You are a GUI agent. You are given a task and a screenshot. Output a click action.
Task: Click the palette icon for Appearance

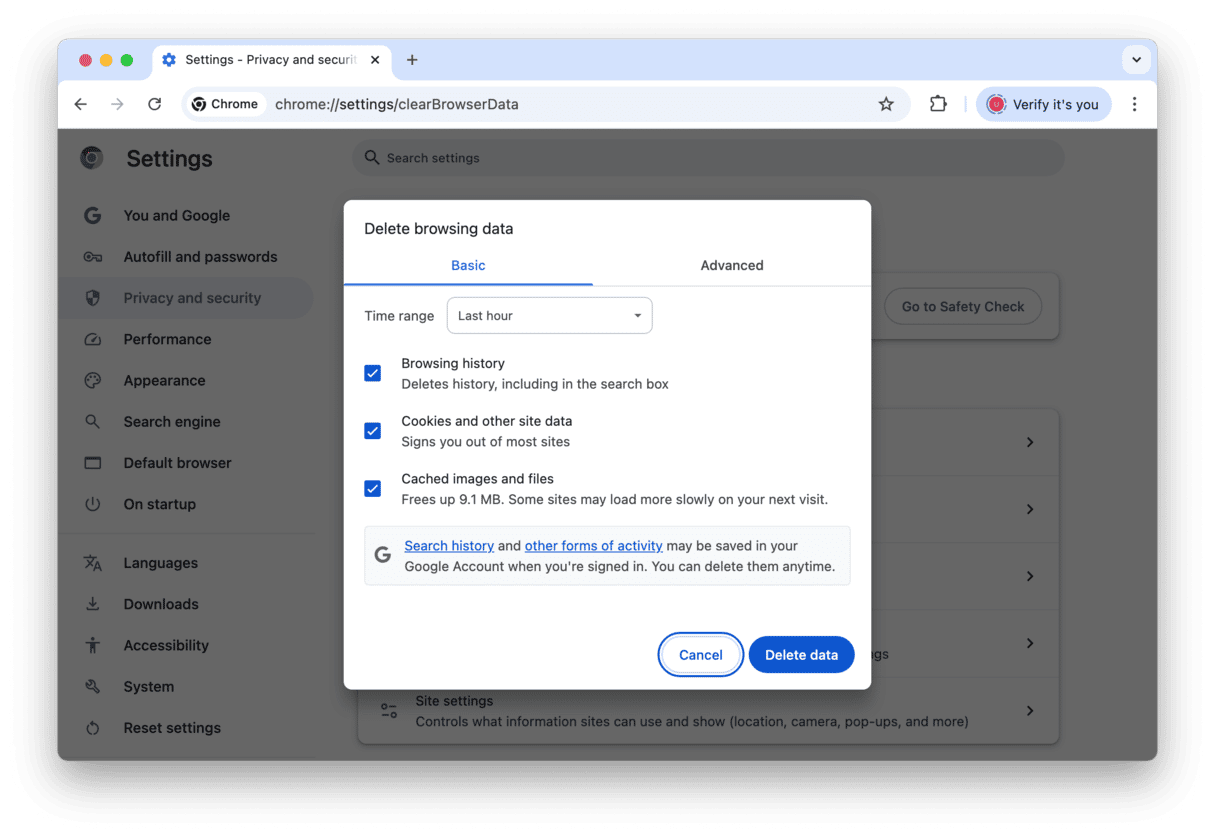(92, 380)
